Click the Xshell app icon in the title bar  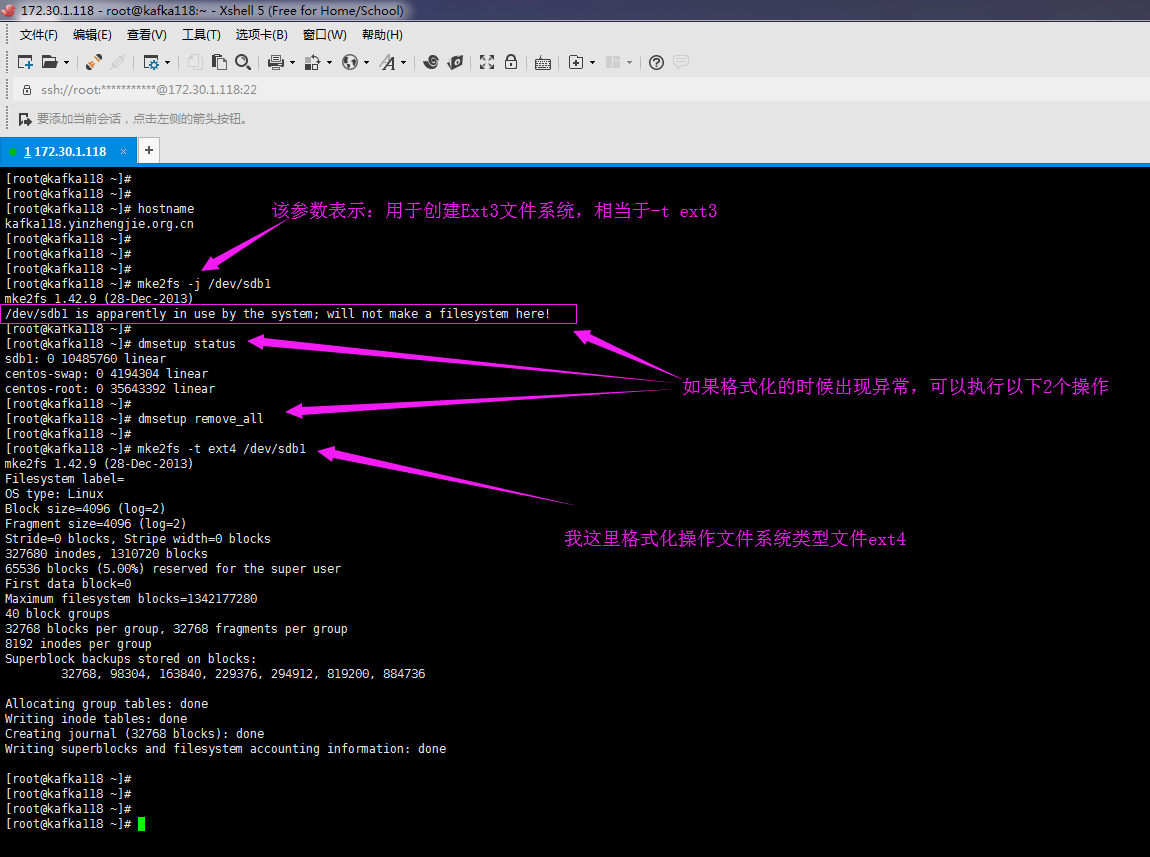point(10,10)
